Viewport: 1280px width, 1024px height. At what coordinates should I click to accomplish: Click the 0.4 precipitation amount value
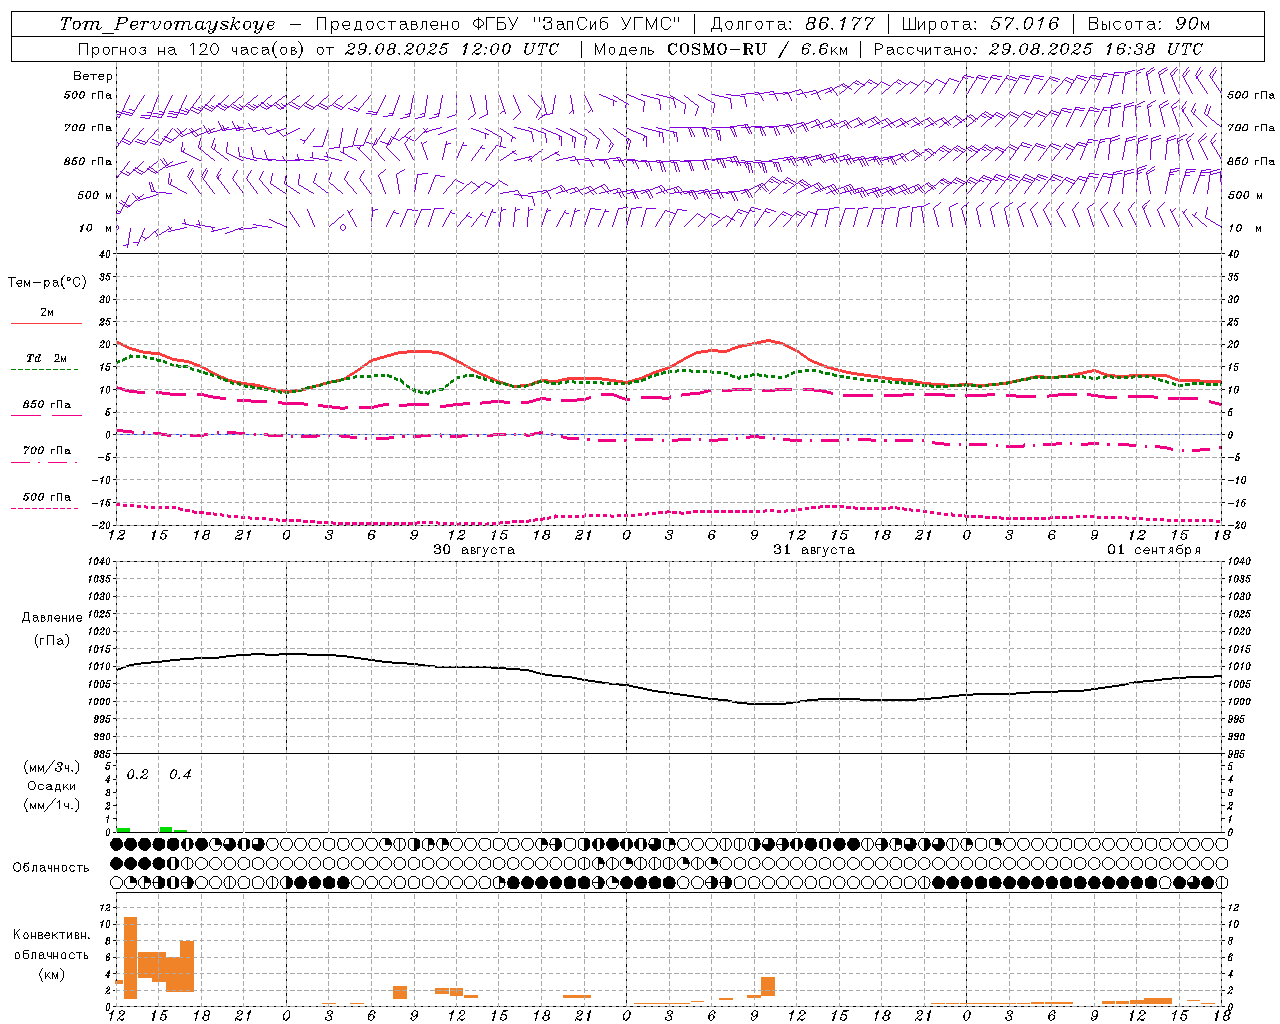tap(180, 774)
